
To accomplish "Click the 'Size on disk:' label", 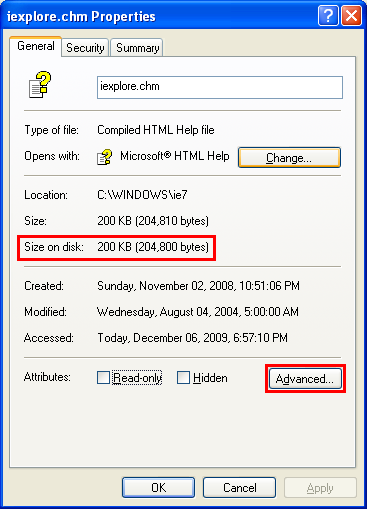I will [54, 247].
